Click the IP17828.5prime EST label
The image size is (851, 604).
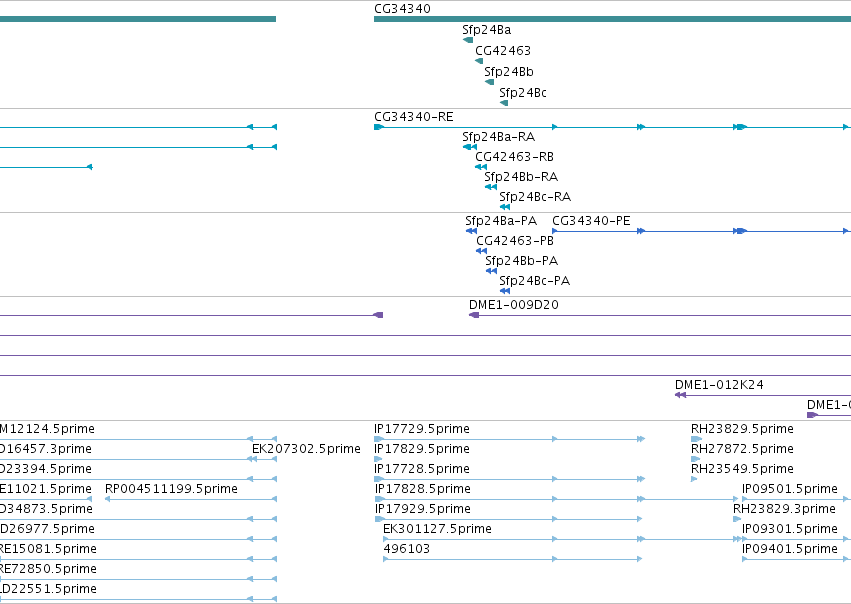point(423,489)
